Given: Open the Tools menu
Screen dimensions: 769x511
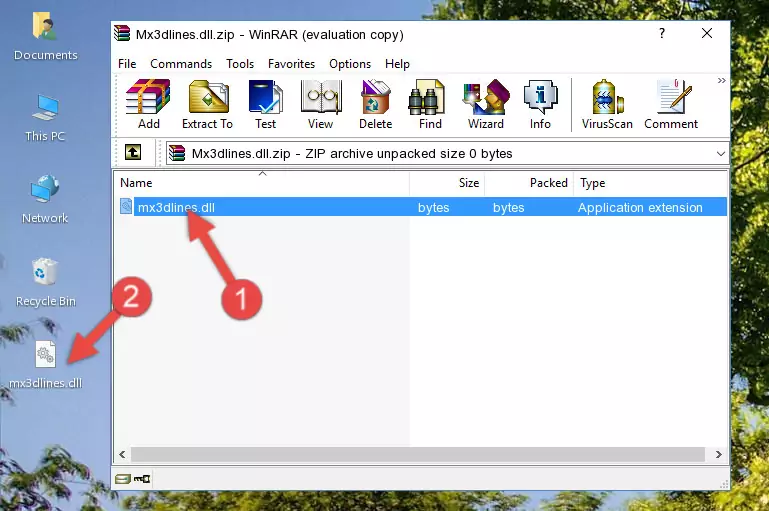Looking at the screenshot, I should [x=240, y=64].
